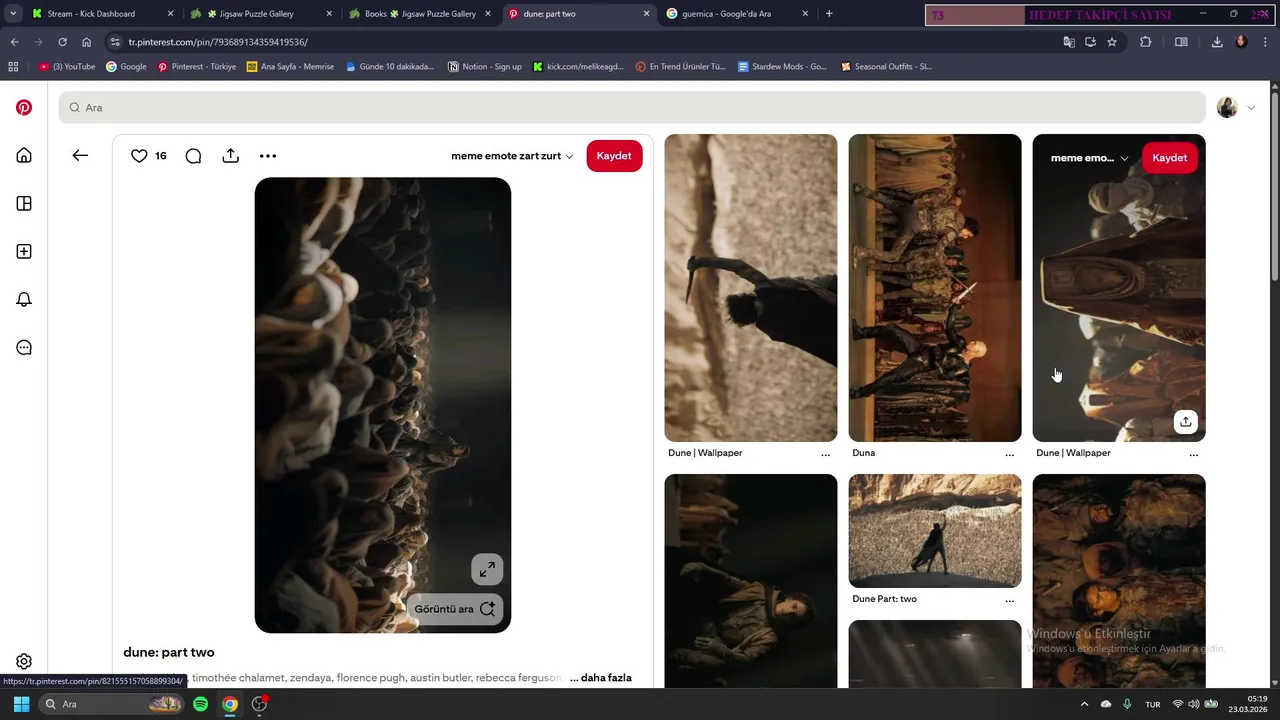Switch to Stream - Kick Dashboard tab
Image resolution: width=1280 pixels, height=720 pixels.
102,14
